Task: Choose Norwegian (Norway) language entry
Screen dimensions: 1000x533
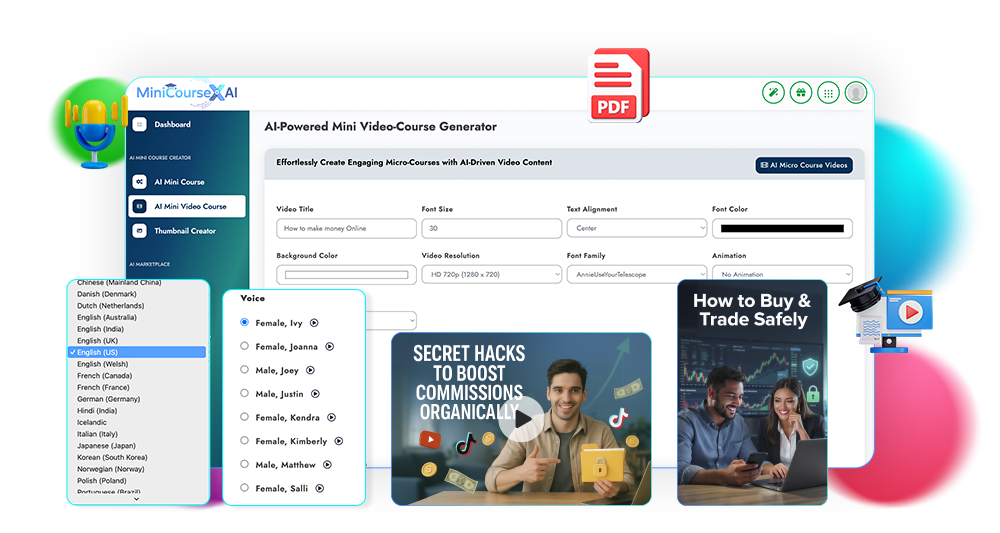Action: coord(111,469)
